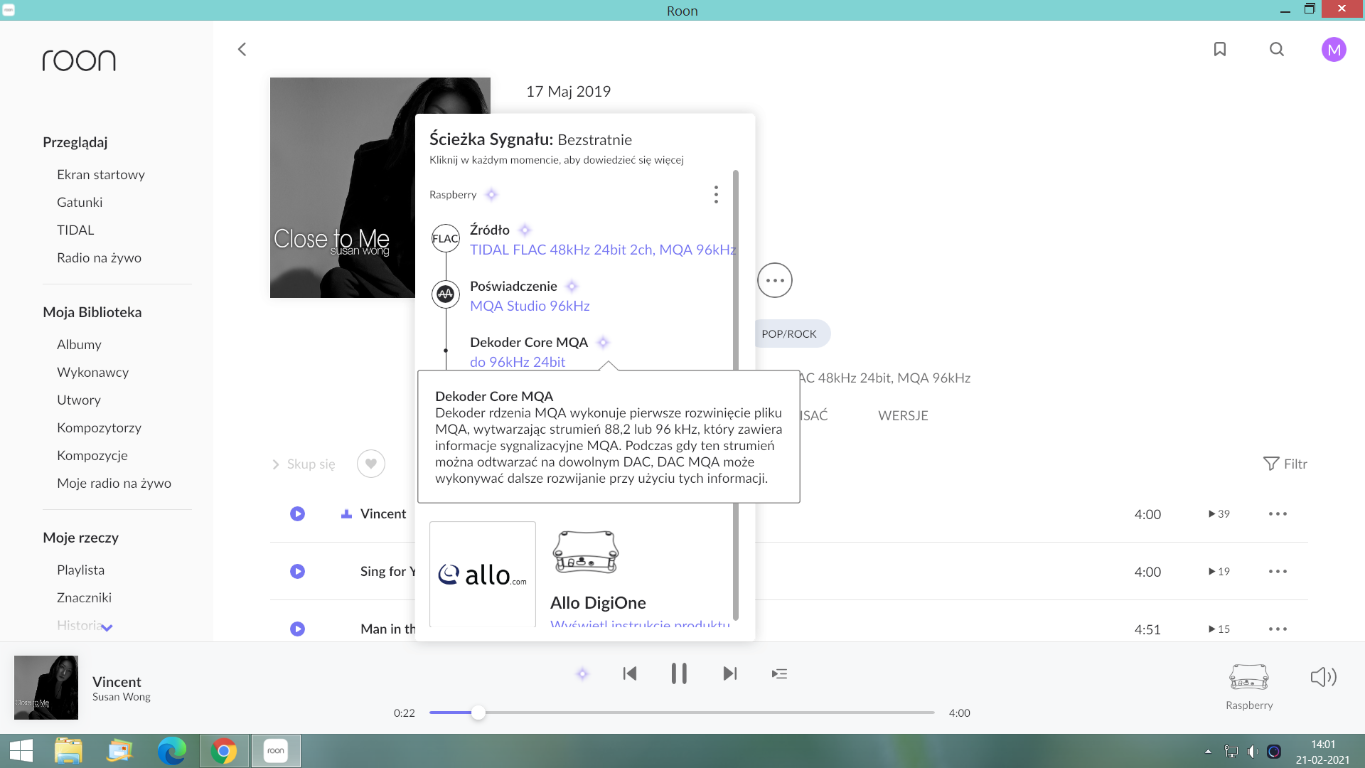Open Raspberry zone device icon
The width and height of the screenshot is (1365, 768).
[1249, 678]
